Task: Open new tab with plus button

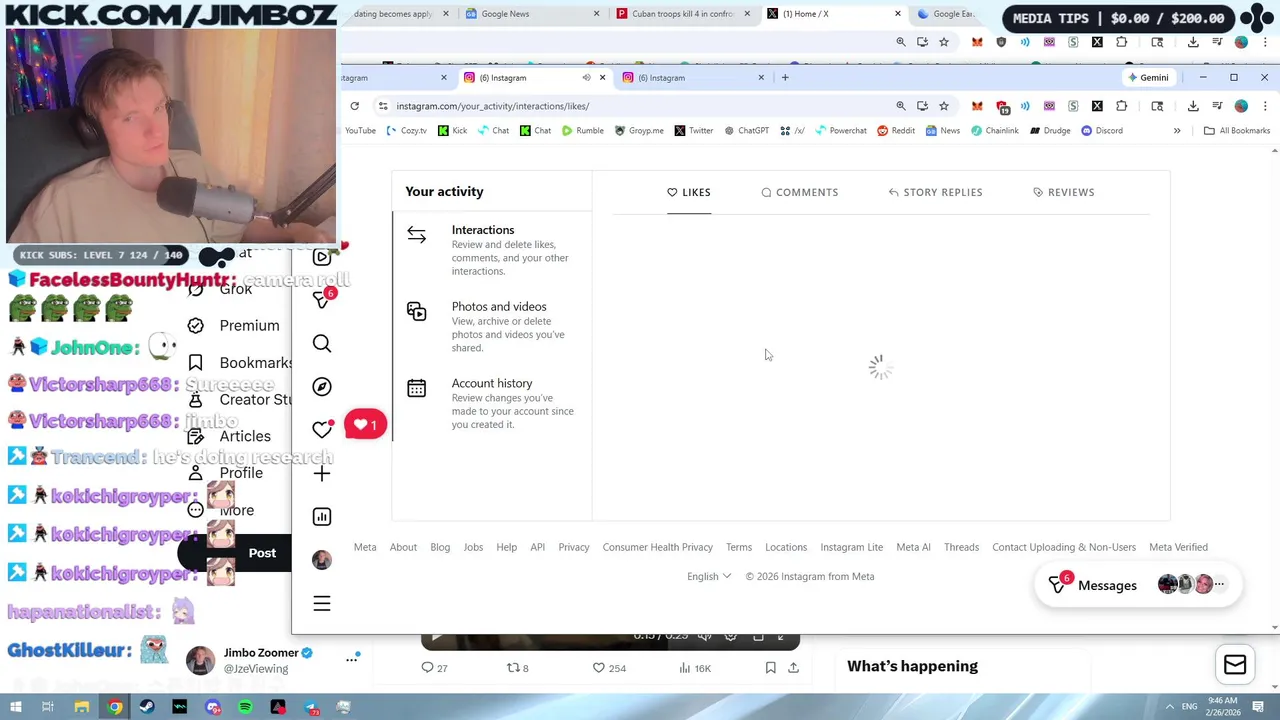Action: (785, 78)
